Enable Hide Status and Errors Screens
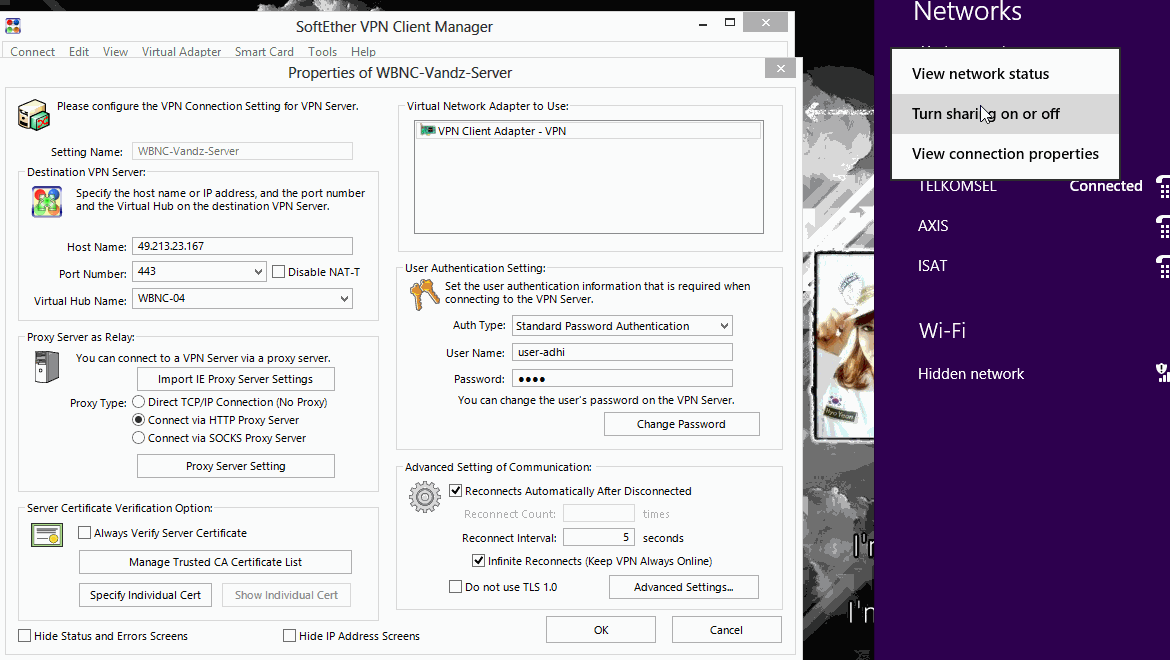 pyautogui.click(x=25, y=635)
